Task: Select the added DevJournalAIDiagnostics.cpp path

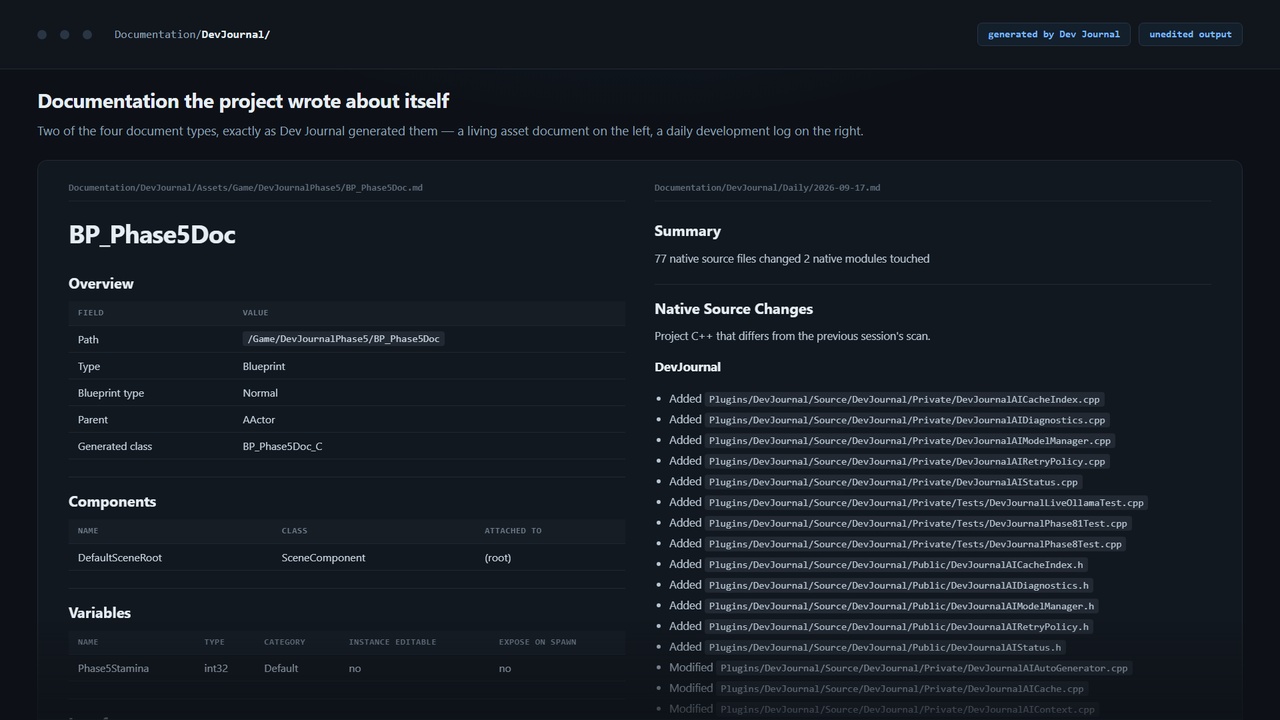Action: tap(907, 420)
